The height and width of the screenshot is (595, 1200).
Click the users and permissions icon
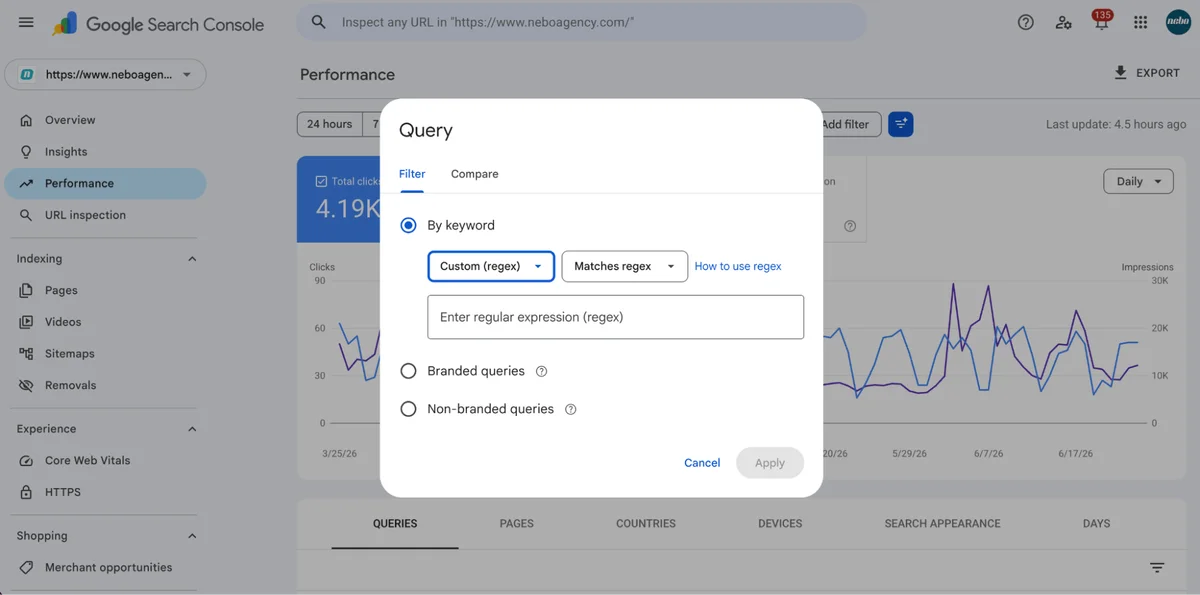click(1063, 22)
